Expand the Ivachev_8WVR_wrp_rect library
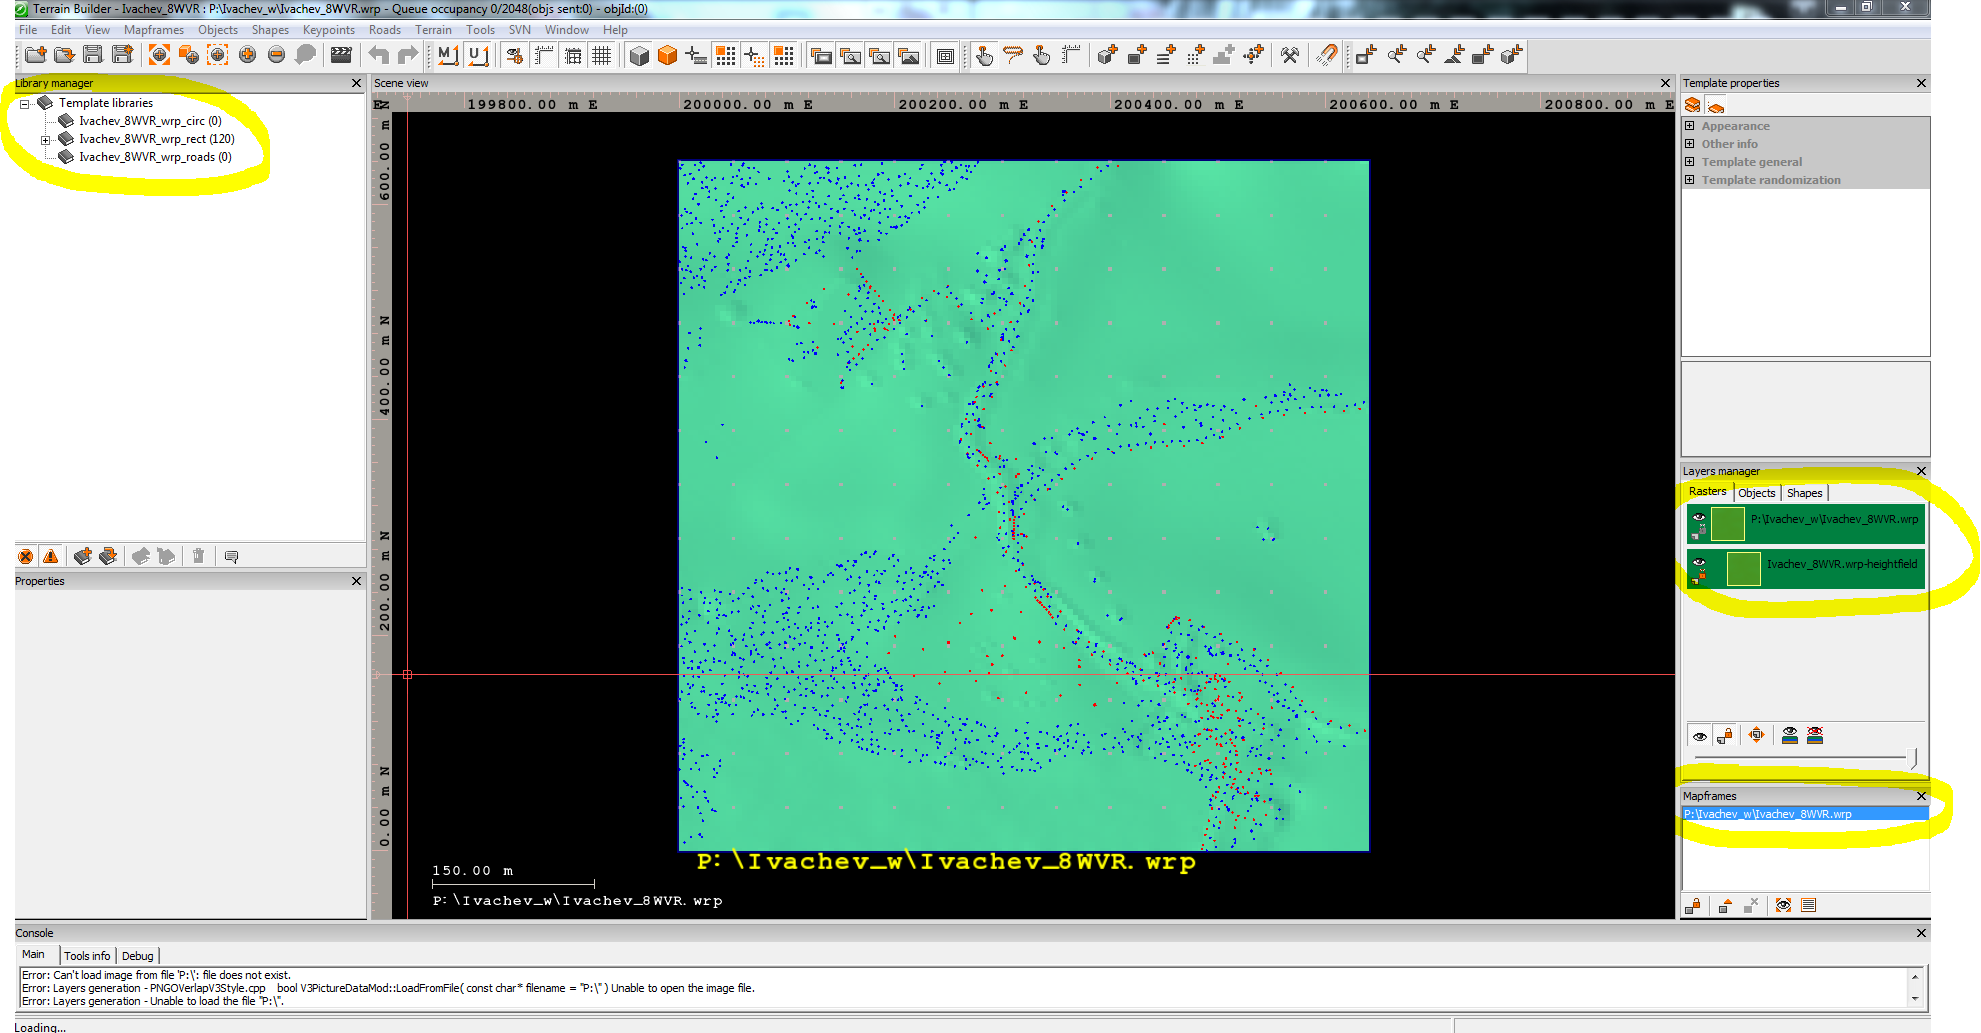This screenshot has height=1033, width=1981. (45, 140)
